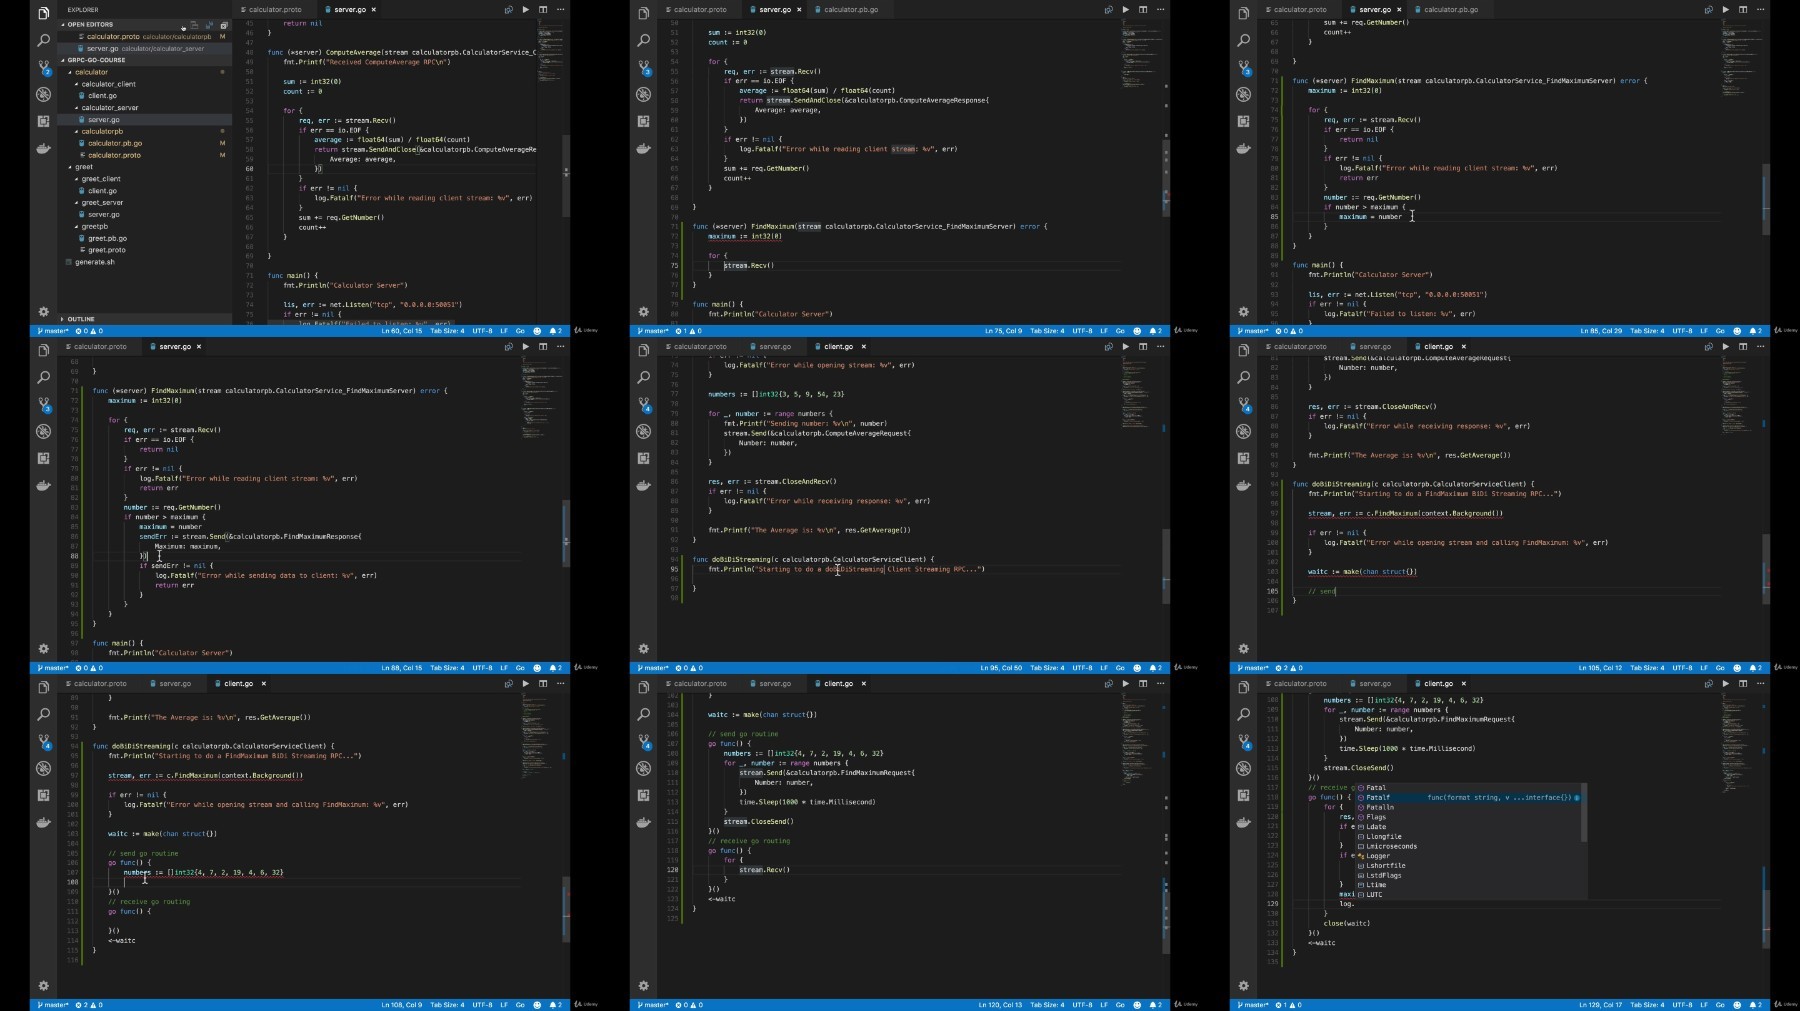Open generate.sh in the Explorer tree

[x=95, y=262]
